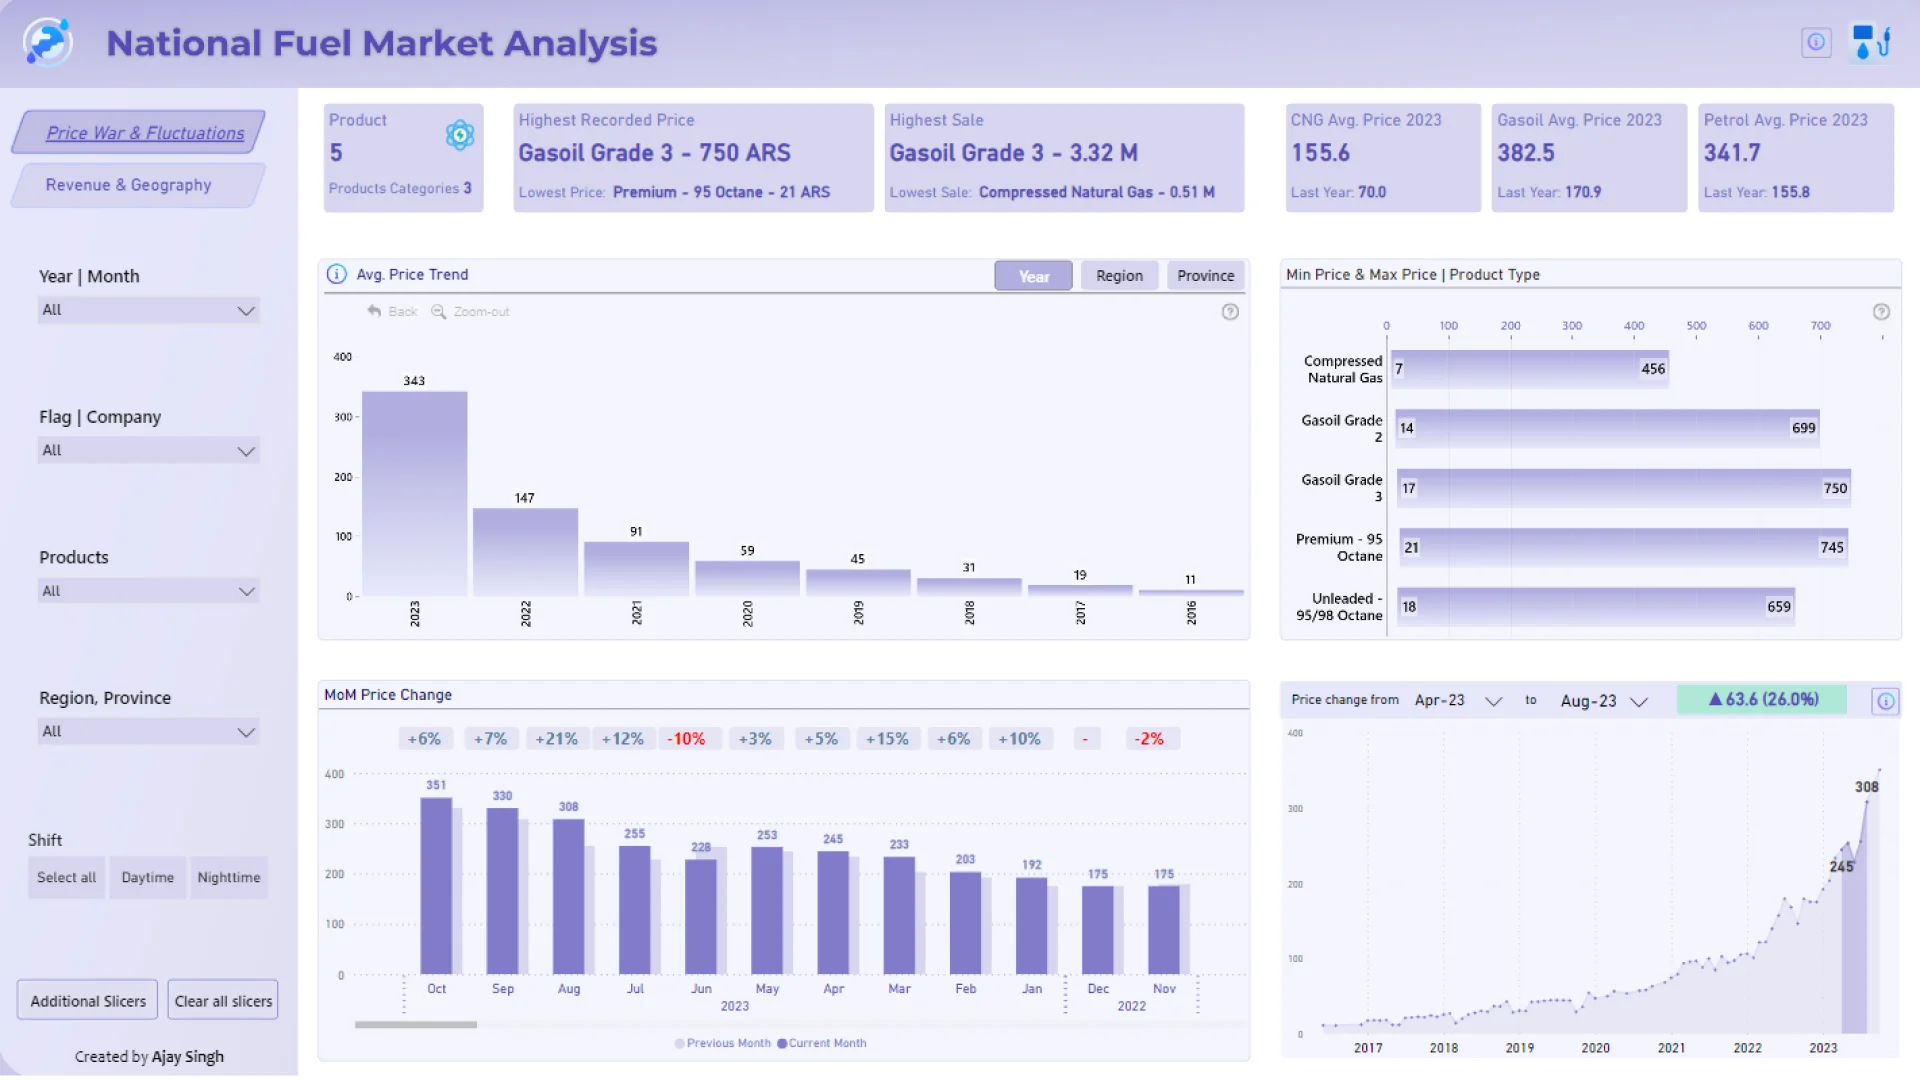Select the Region view tab
1920x1080 pixels.
click(x=1119, y=276)
